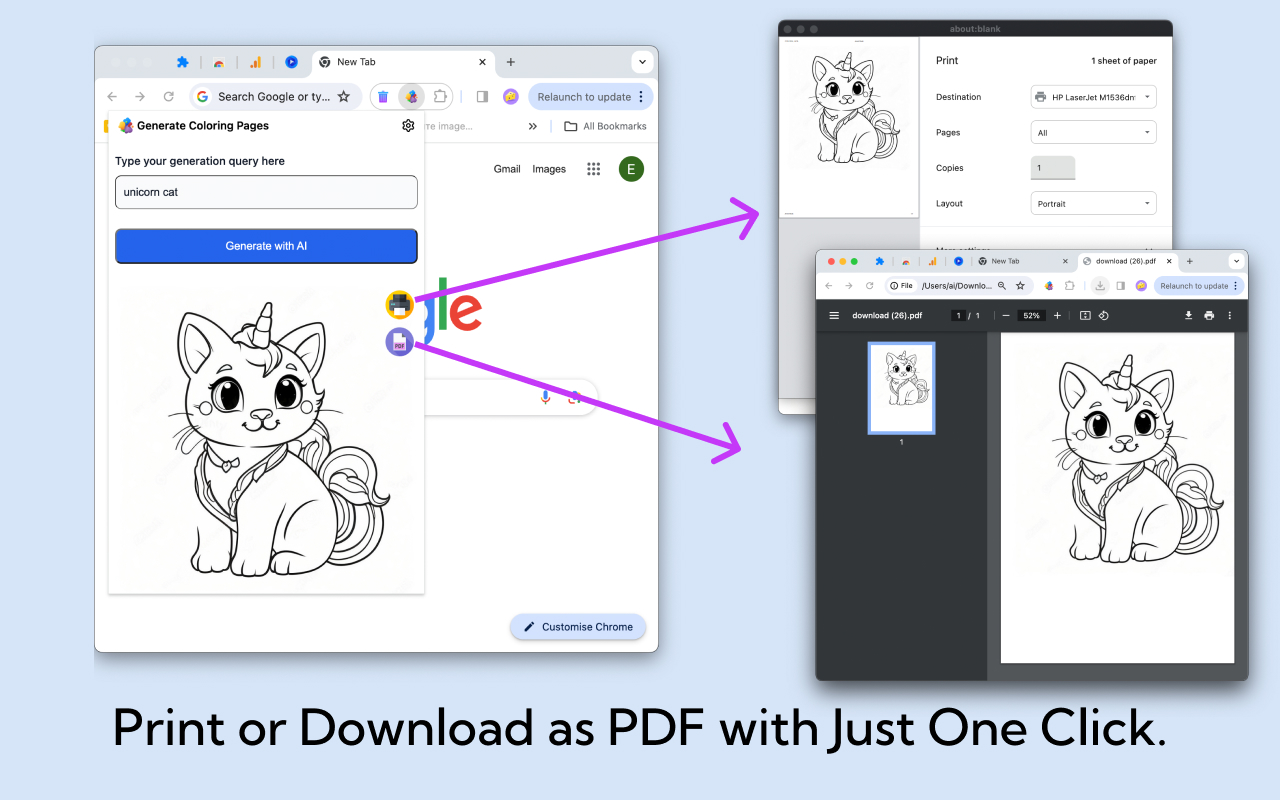The image size is (1280, 800).
Task: Open the three-dot Chrome menu in PDF window
Action: [1236, 286]
